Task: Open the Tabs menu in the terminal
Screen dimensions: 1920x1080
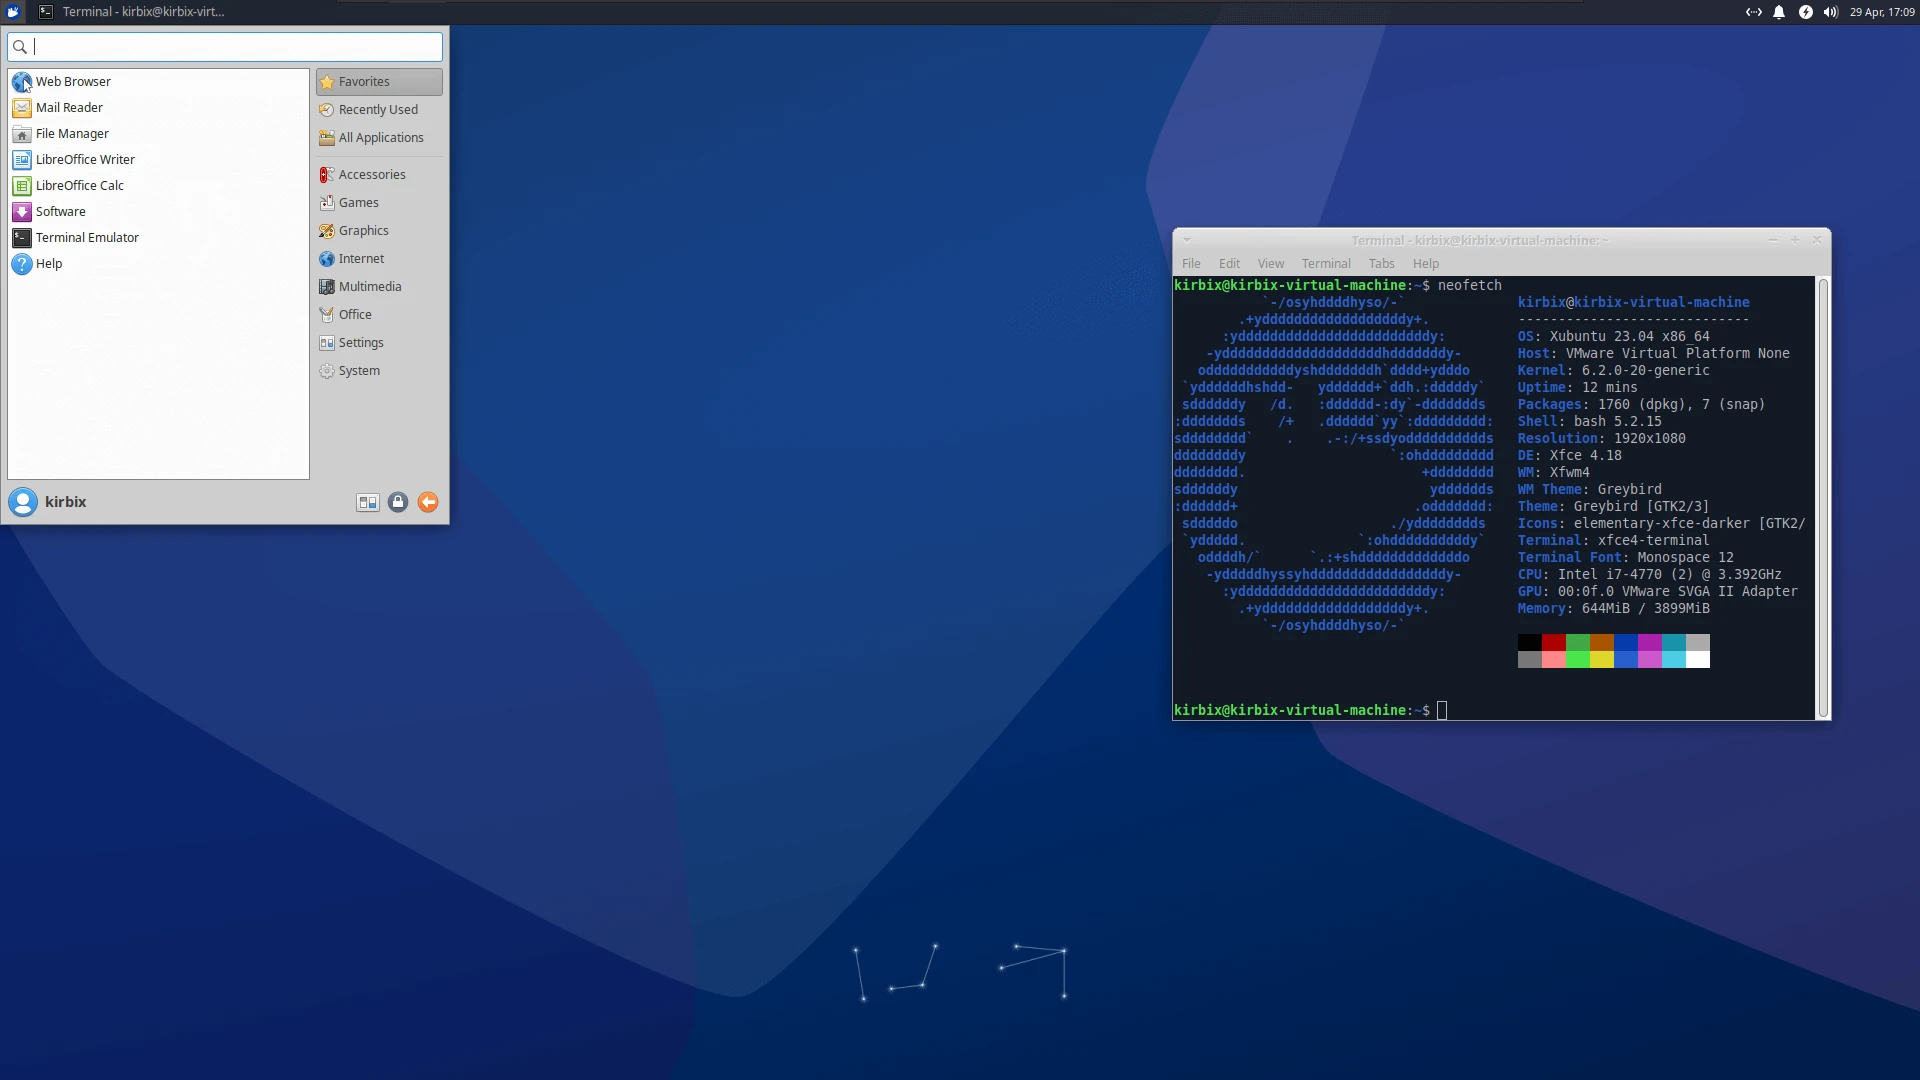Action: 1381,263
